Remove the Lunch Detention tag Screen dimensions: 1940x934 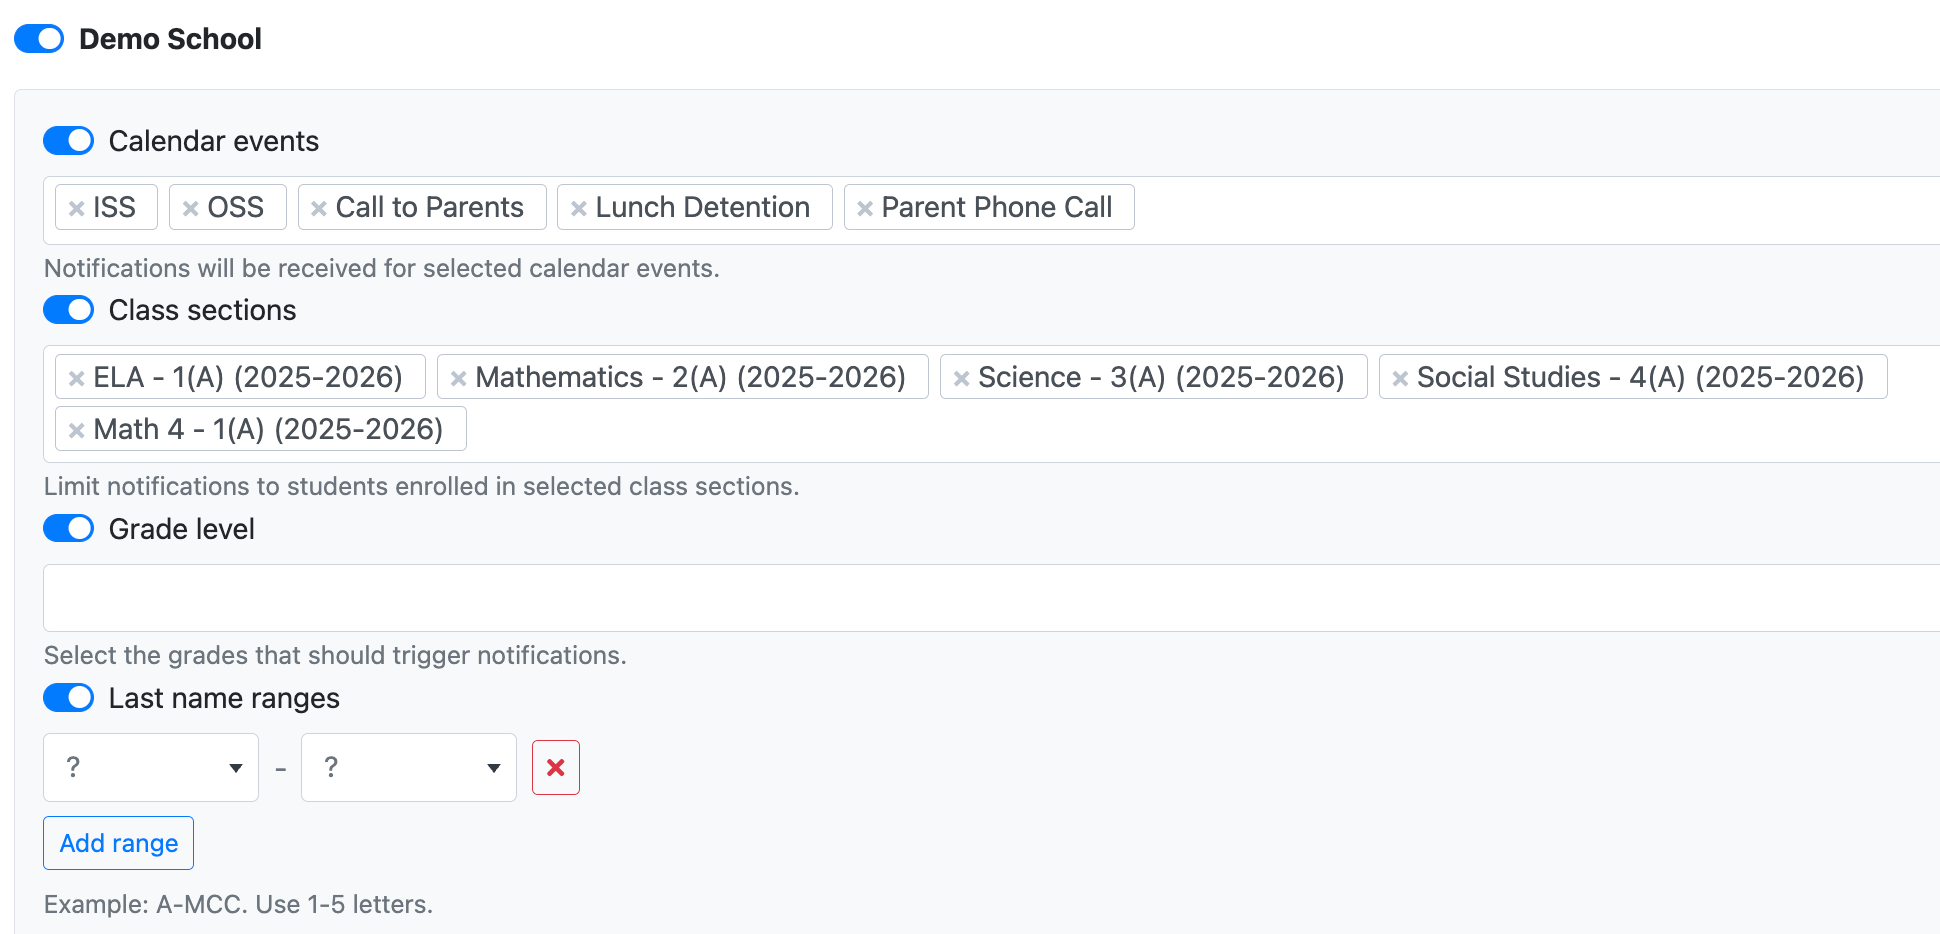coord(578,208)
